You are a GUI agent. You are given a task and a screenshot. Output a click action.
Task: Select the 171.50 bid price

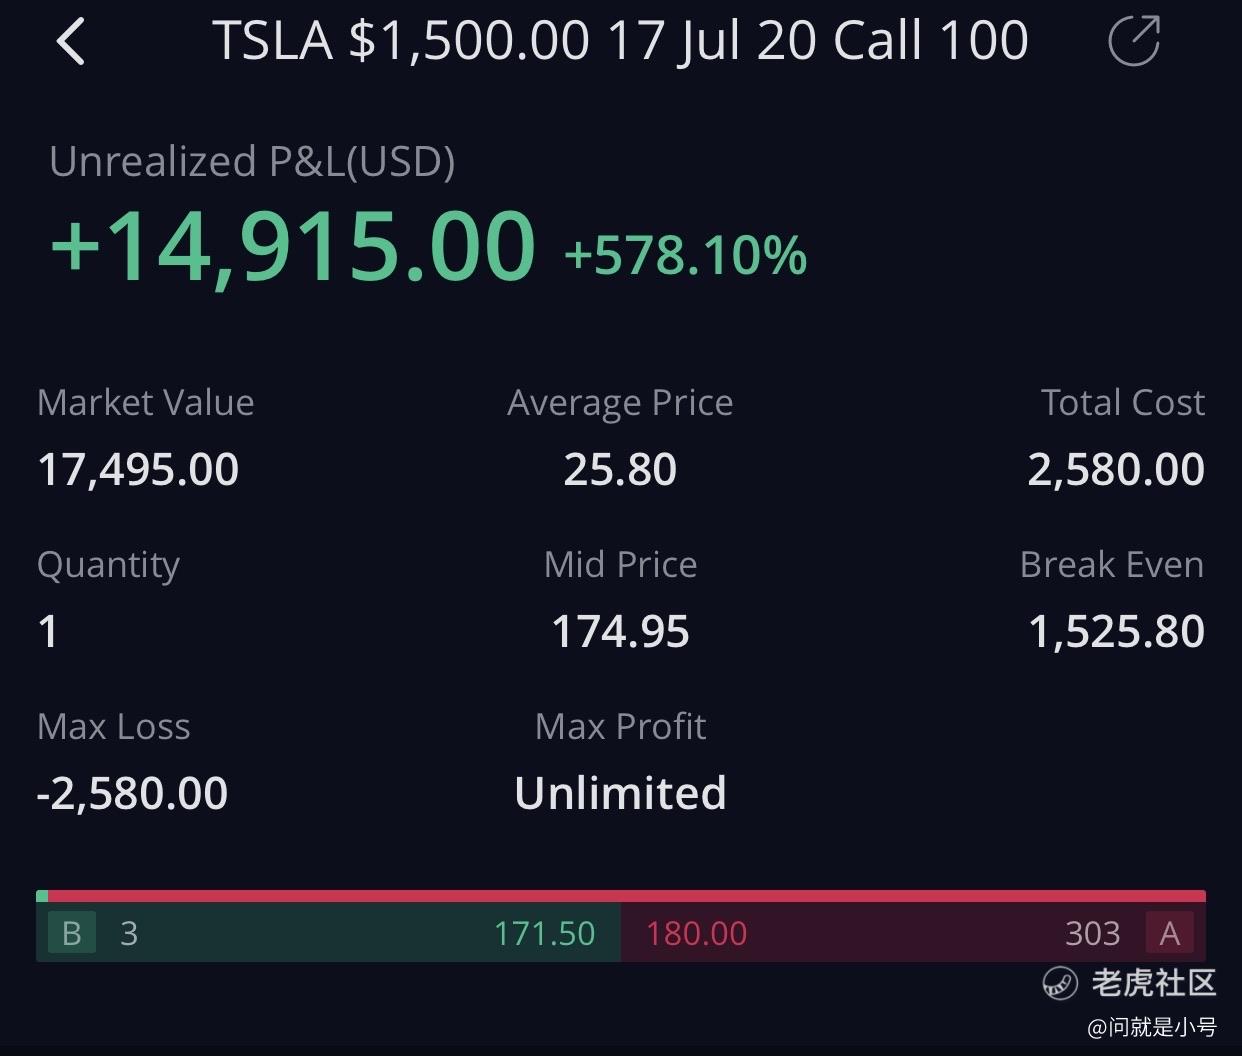tap(544, 933)
